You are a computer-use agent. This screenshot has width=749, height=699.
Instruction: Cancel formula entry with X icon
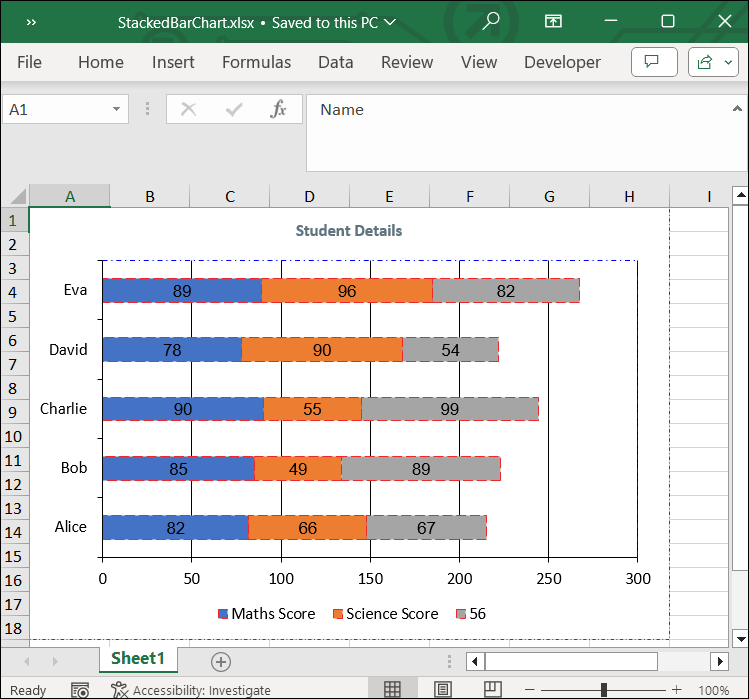point(188,109)
